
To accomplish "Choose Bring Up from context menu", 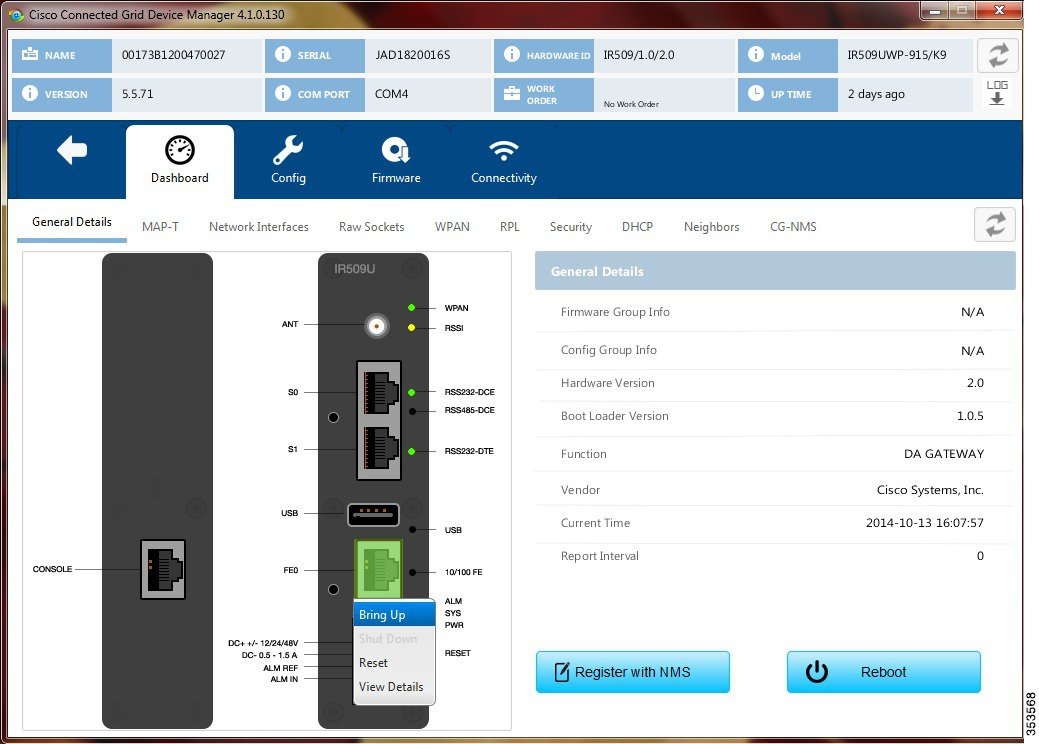I will click(x=394, y=615).
